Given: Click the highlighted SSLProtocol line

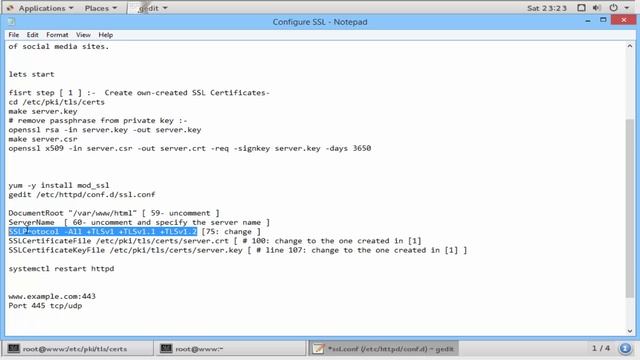Looking at the screenshot, I should click(x=103, y=232).
